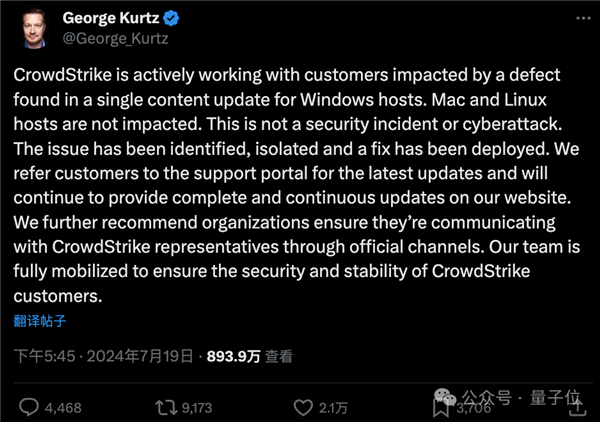Image resolution: width=600 pixels, height=422 pixels.
Task: Click the 2.1万 like count
Action: tap(333, 408)
